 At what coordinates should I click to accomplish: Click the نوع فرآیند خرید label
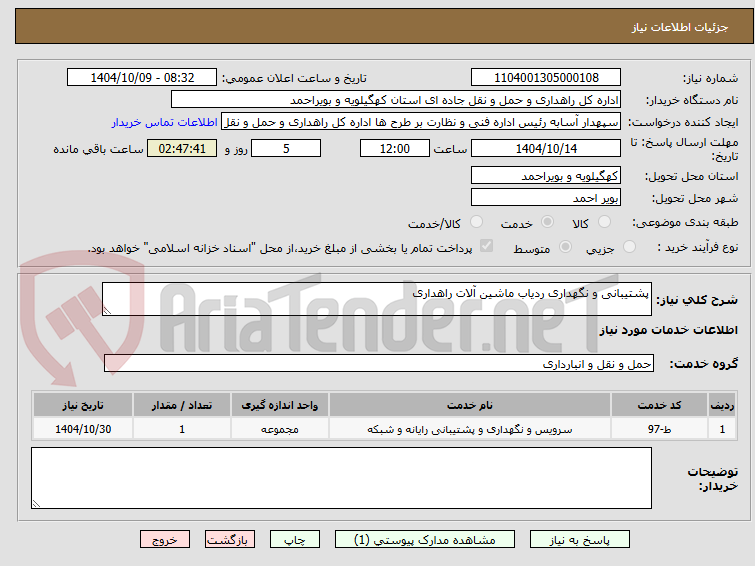pyautogui.click(x=698, y=248)
